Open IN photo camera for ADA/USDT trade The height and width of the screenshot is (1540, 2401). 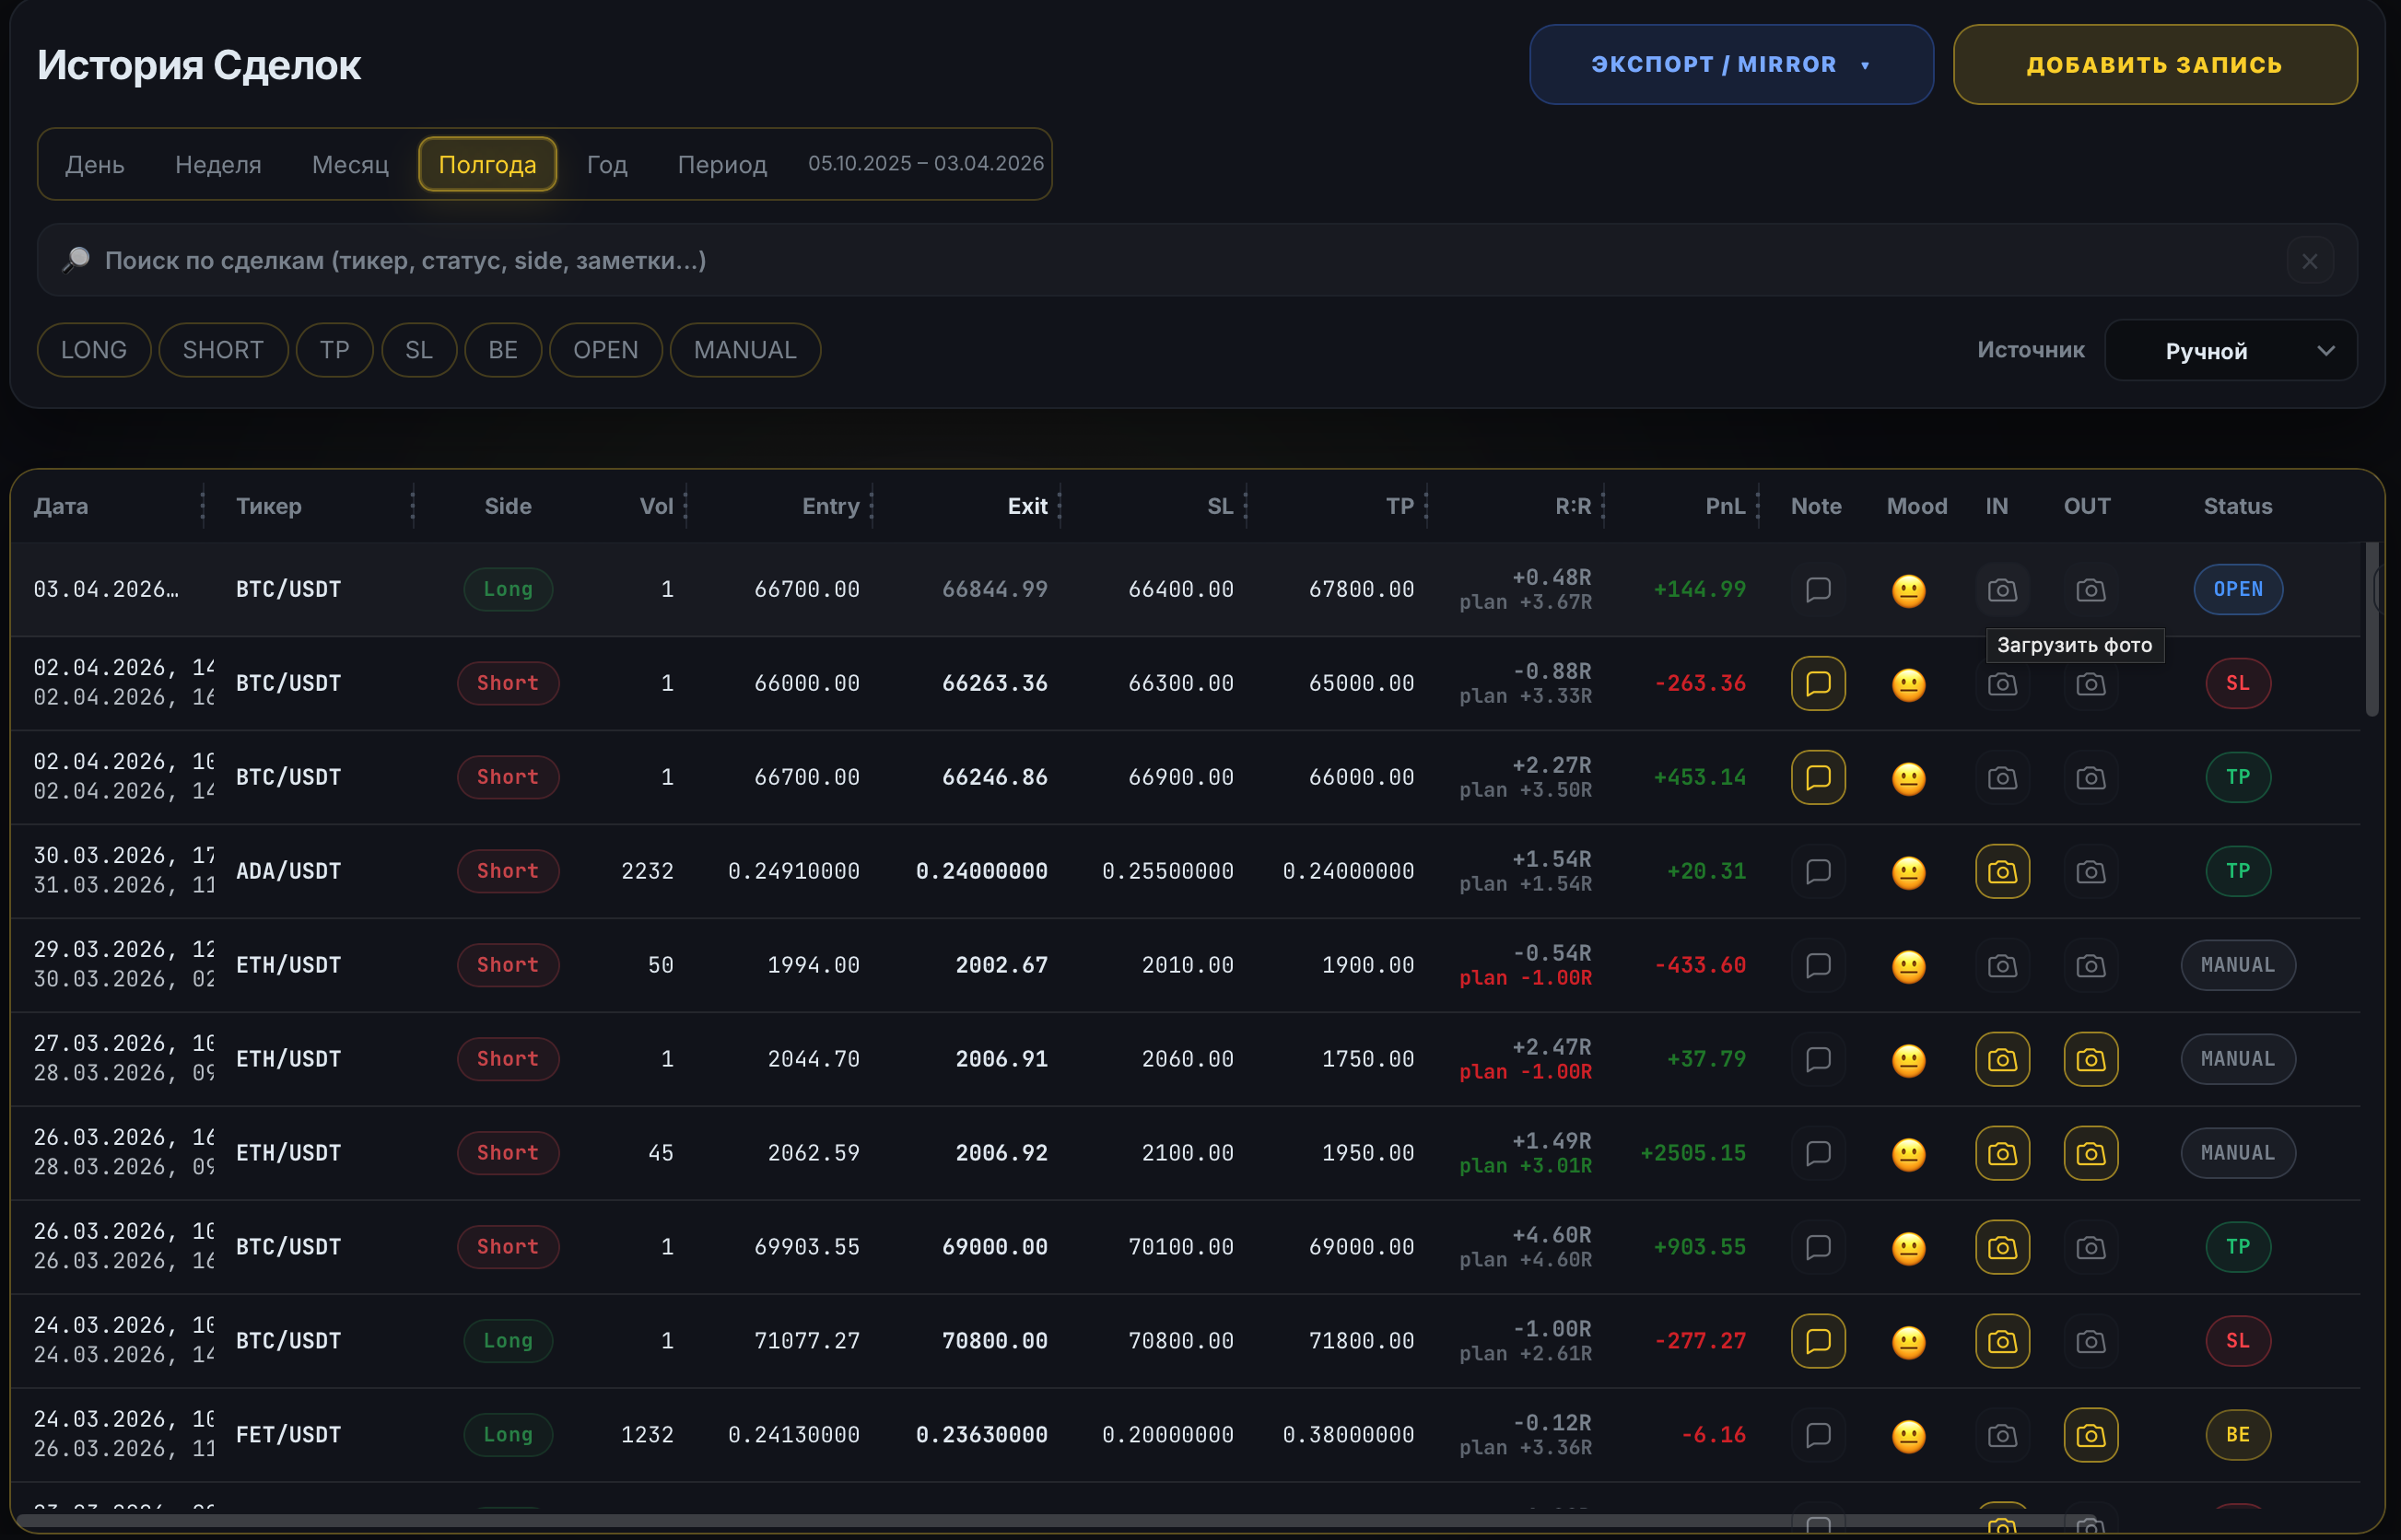pos(2001,871)
